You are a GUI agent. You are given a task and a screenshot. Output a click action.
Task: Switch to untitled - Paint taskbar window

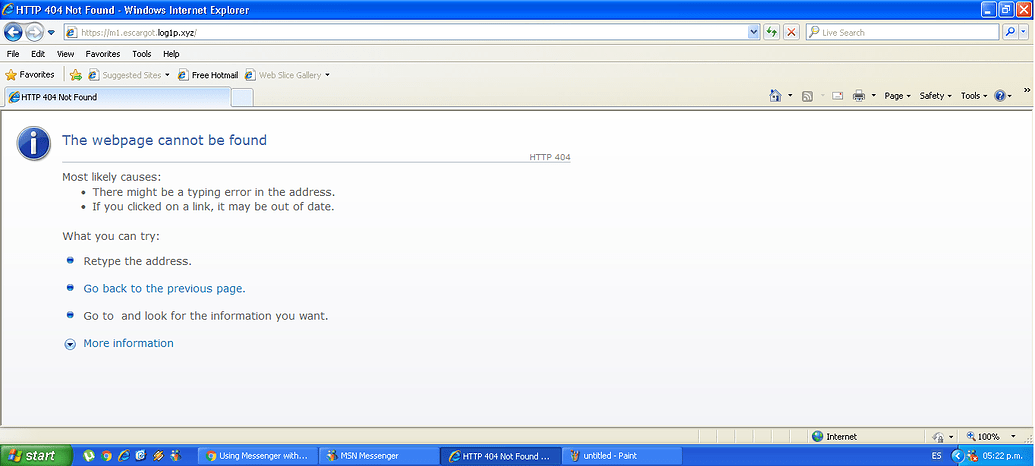[622, 455]
